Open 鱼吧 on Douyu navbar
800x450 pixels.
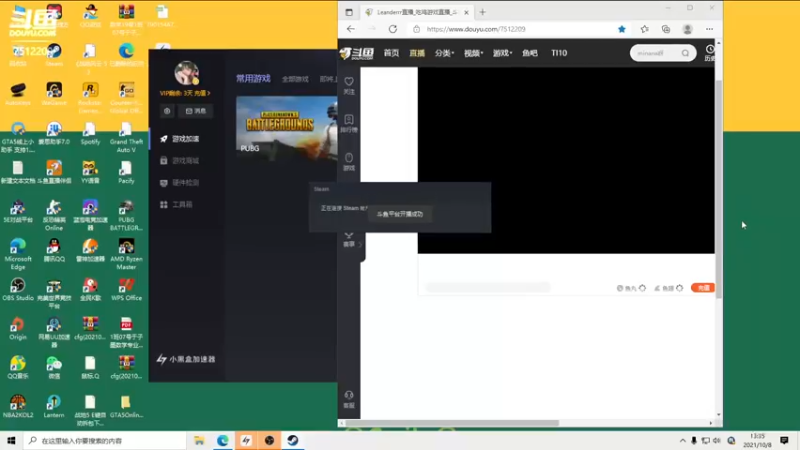(530, 53)
